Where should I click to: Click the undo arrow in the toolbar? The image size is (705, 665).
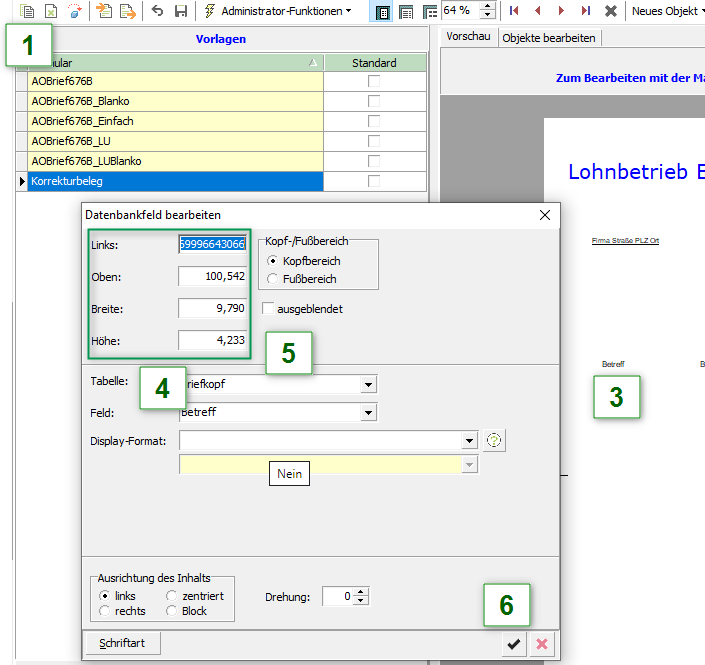point(157,11)
